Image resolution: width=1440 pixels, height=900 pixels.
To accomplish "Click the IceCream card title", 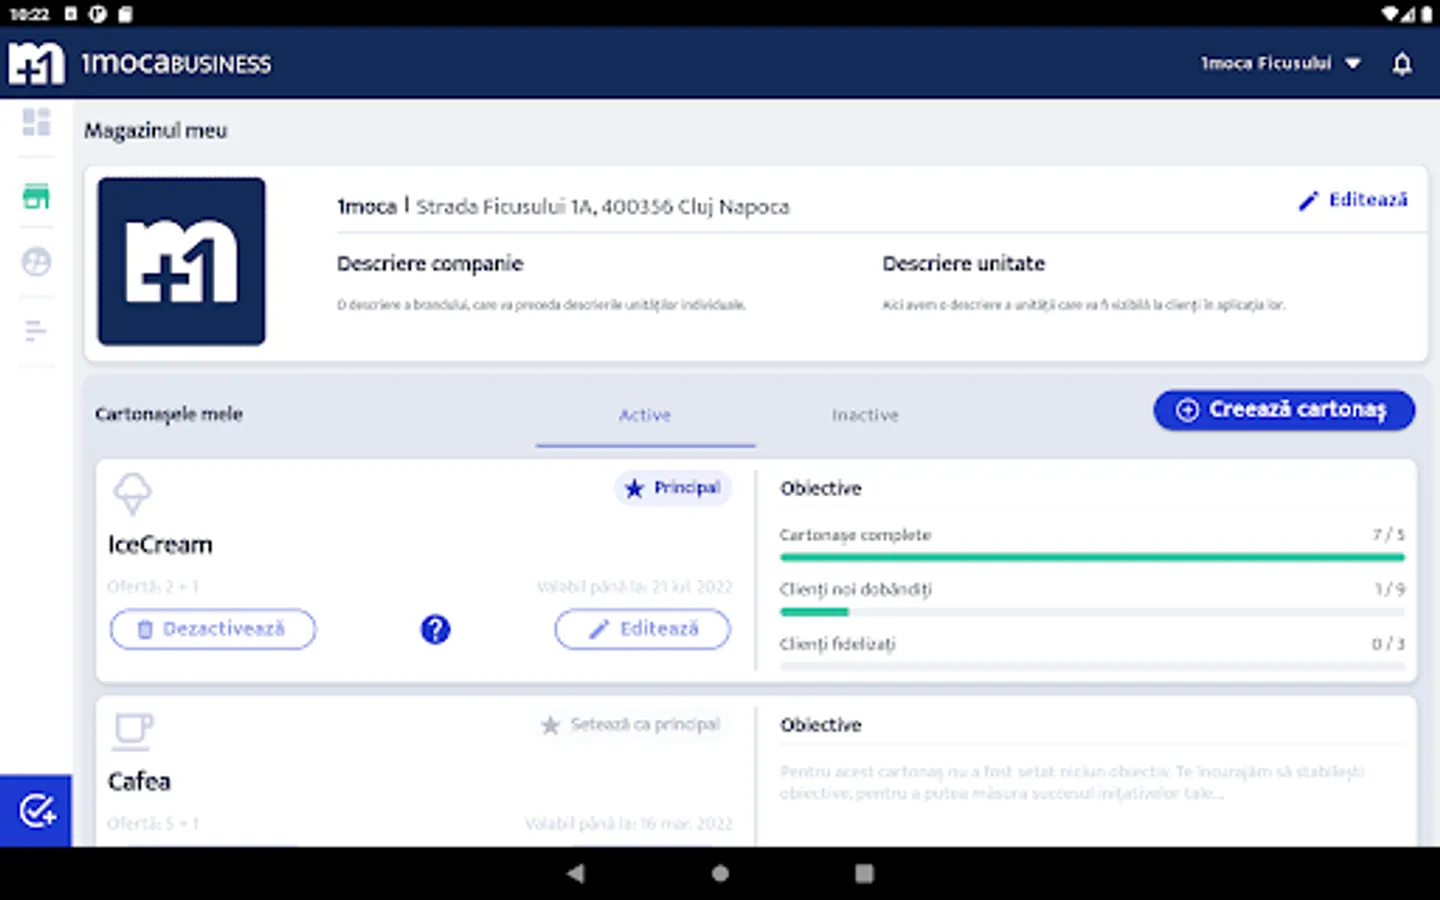I will pyautogui.click(x=160, y=545).
